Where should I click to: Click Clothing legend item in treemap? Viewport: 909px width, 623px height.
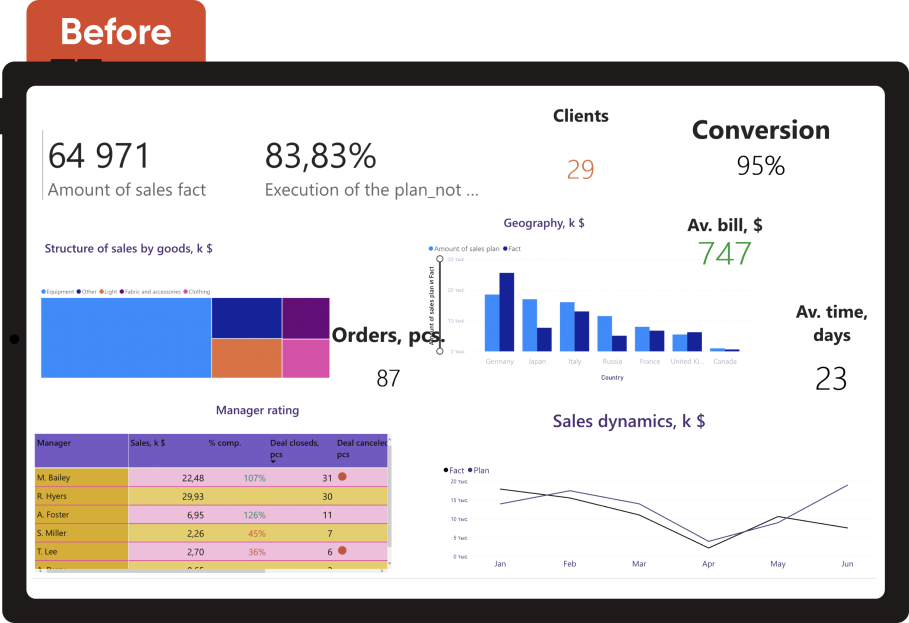click(x=197, y=292)
